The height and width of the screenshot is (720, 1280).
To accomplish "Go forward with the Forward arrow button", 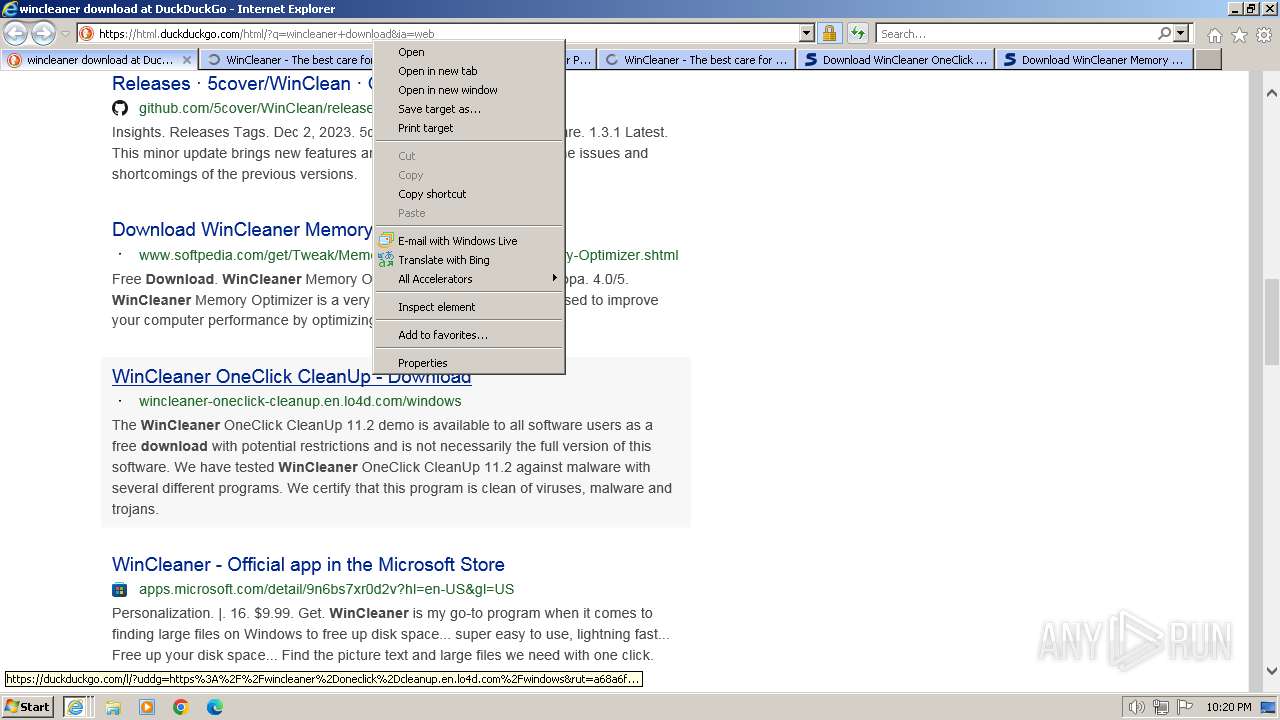I will coord(43,33).
